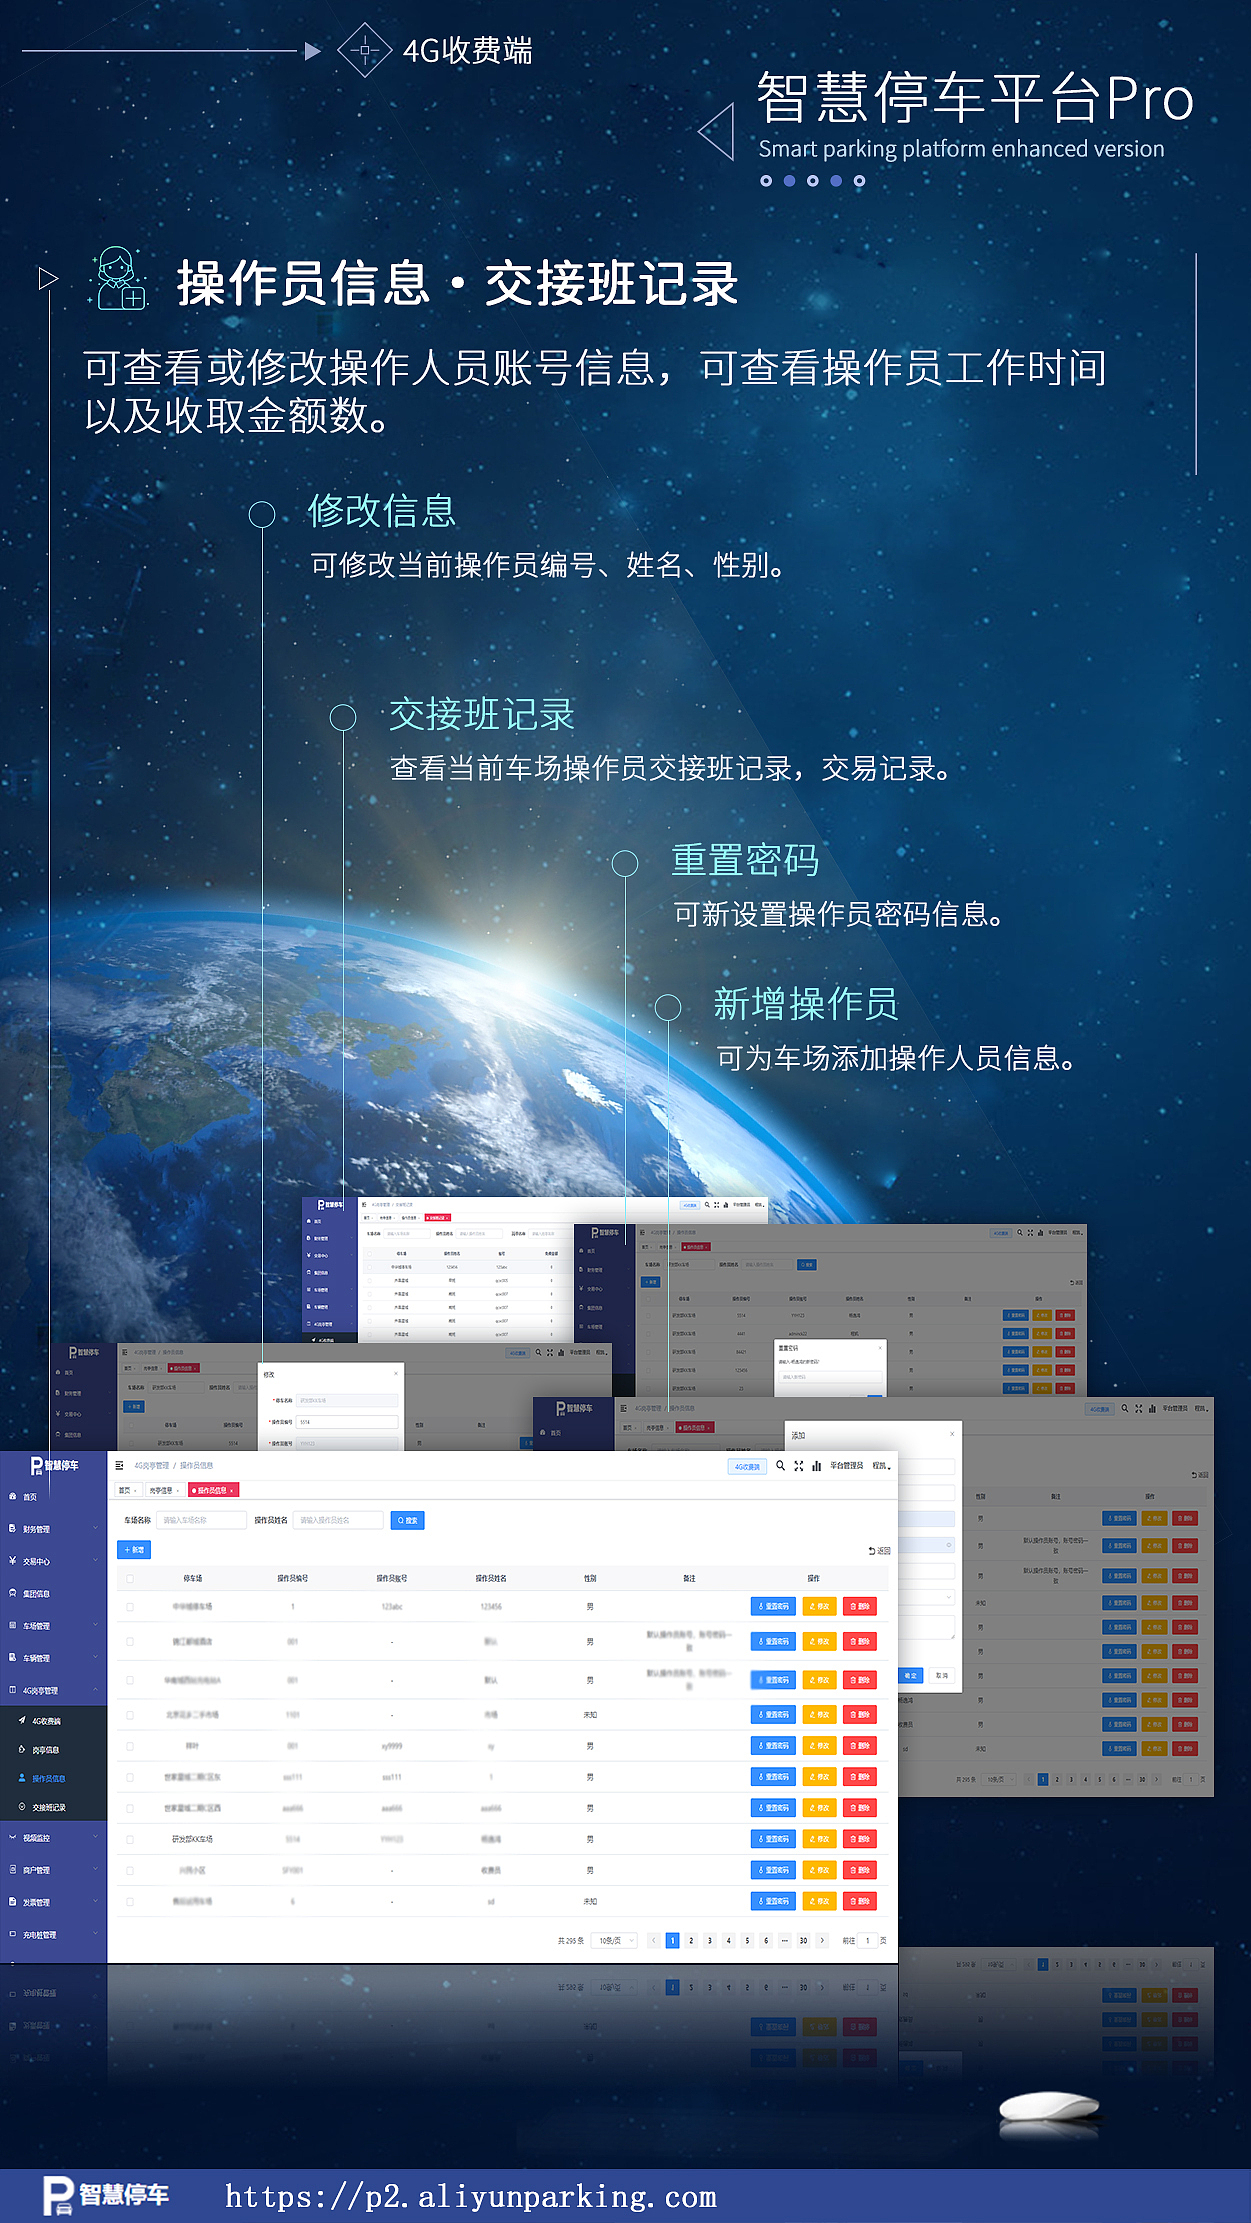
Task: Switch to the 岗亭信息 tab in front window
Action: (163, 1490)
